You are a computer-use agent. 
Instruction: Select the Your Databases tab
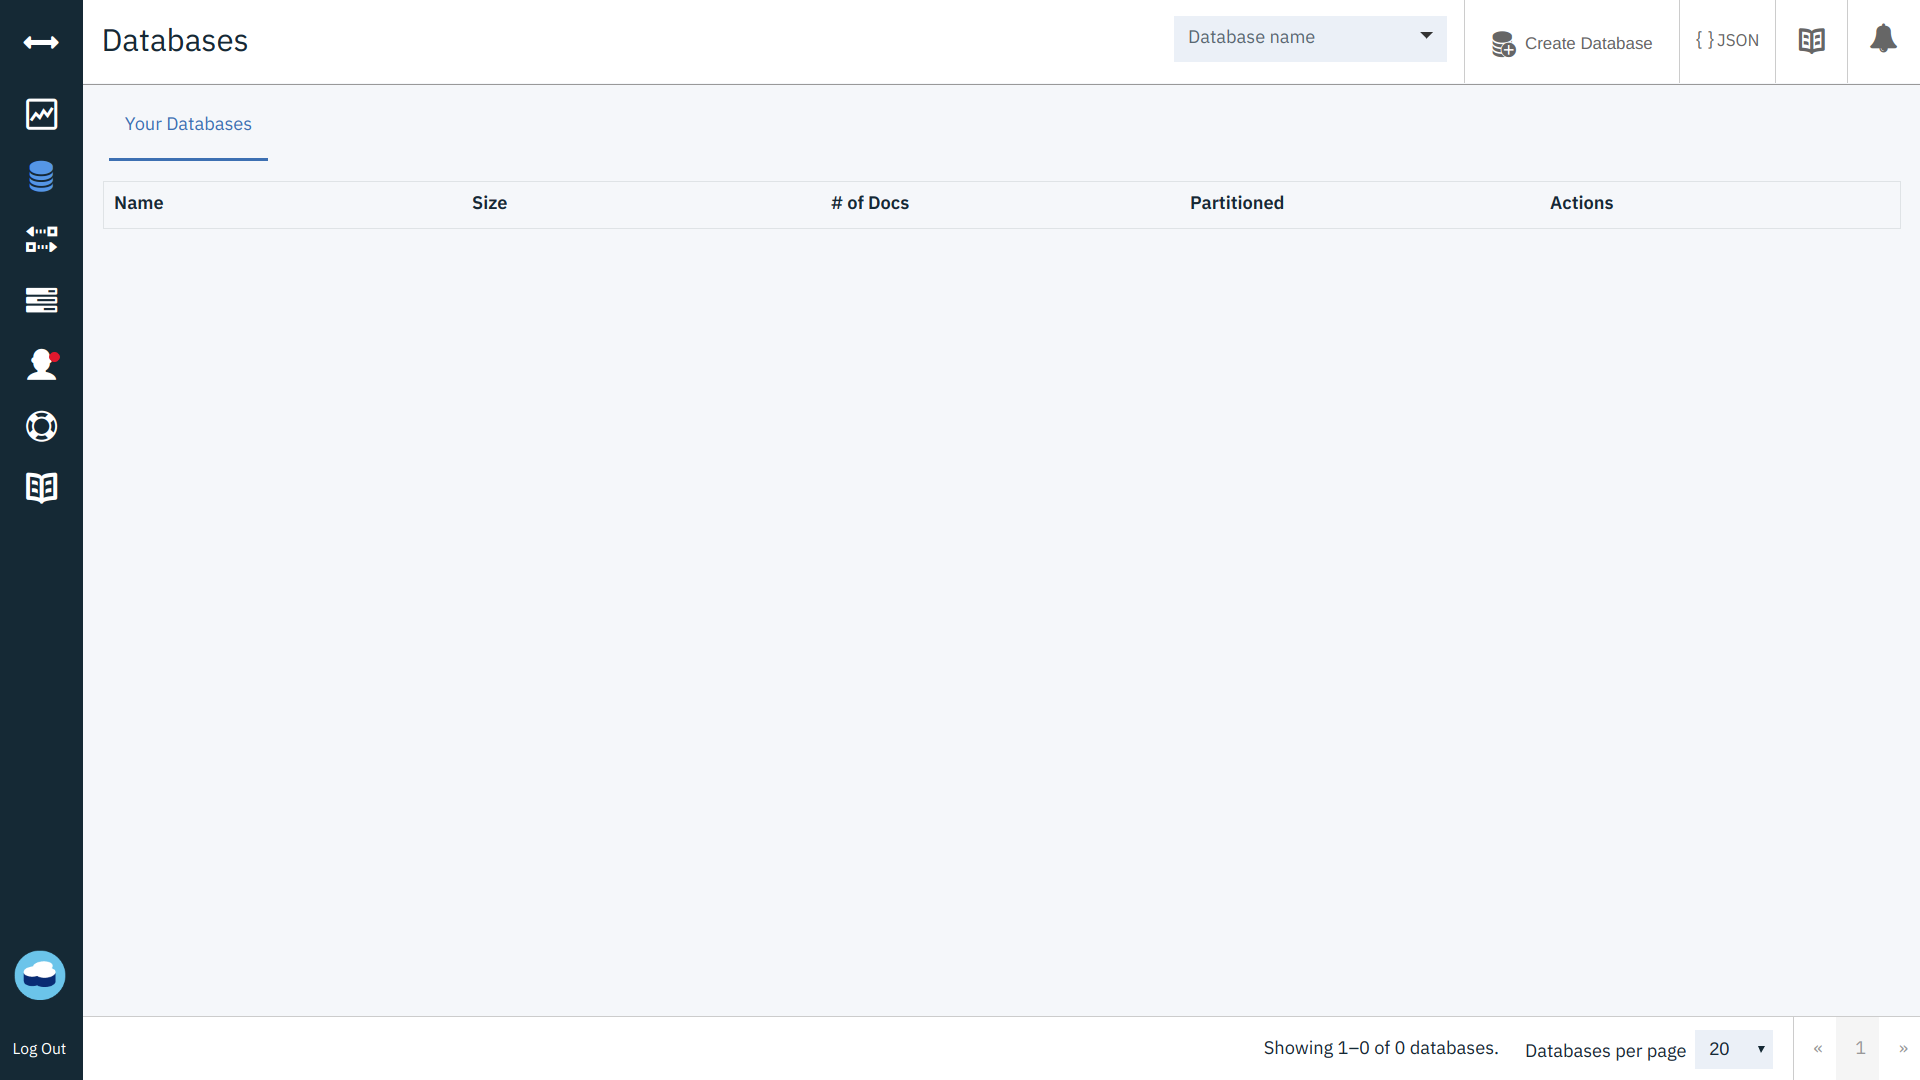point(188,124)
